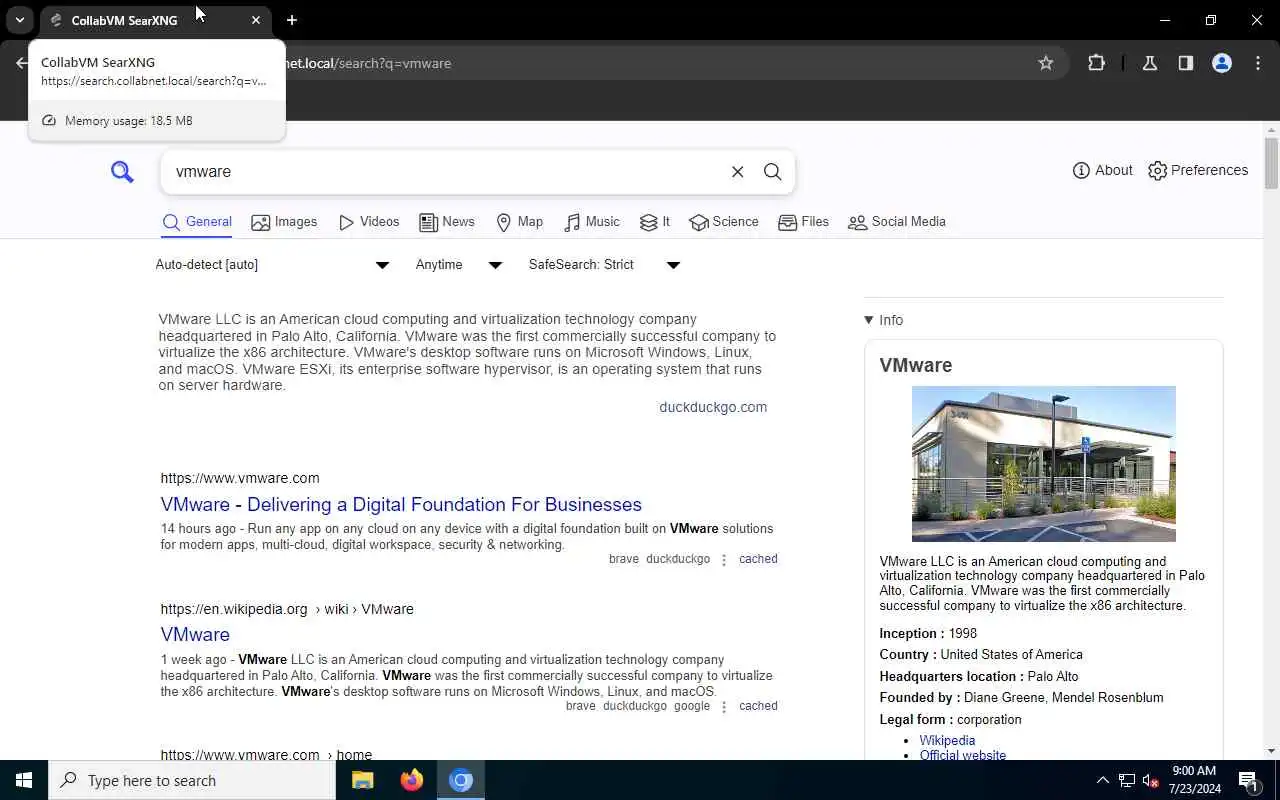This screenshot has width=1280, height=800.
Task: Switch to Social Media category
Action: coord(897,222)
